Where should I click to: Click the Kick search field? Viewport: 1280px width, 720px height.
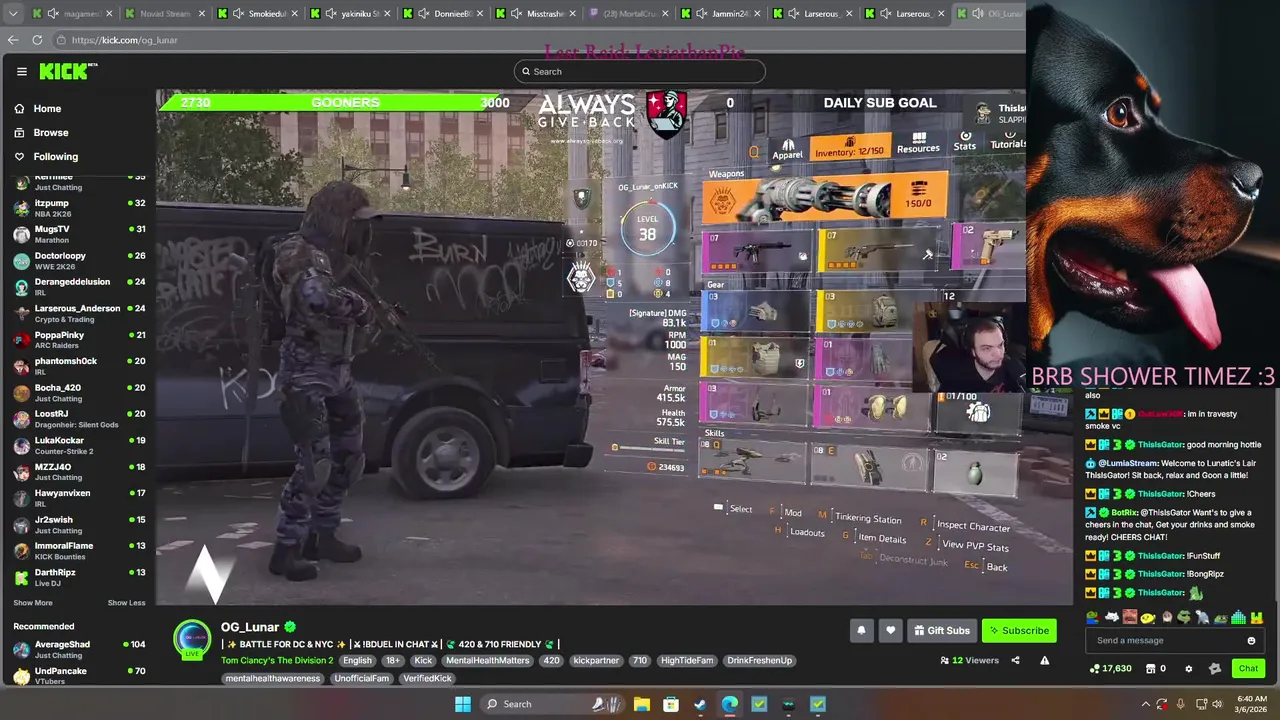coord(640,71)
